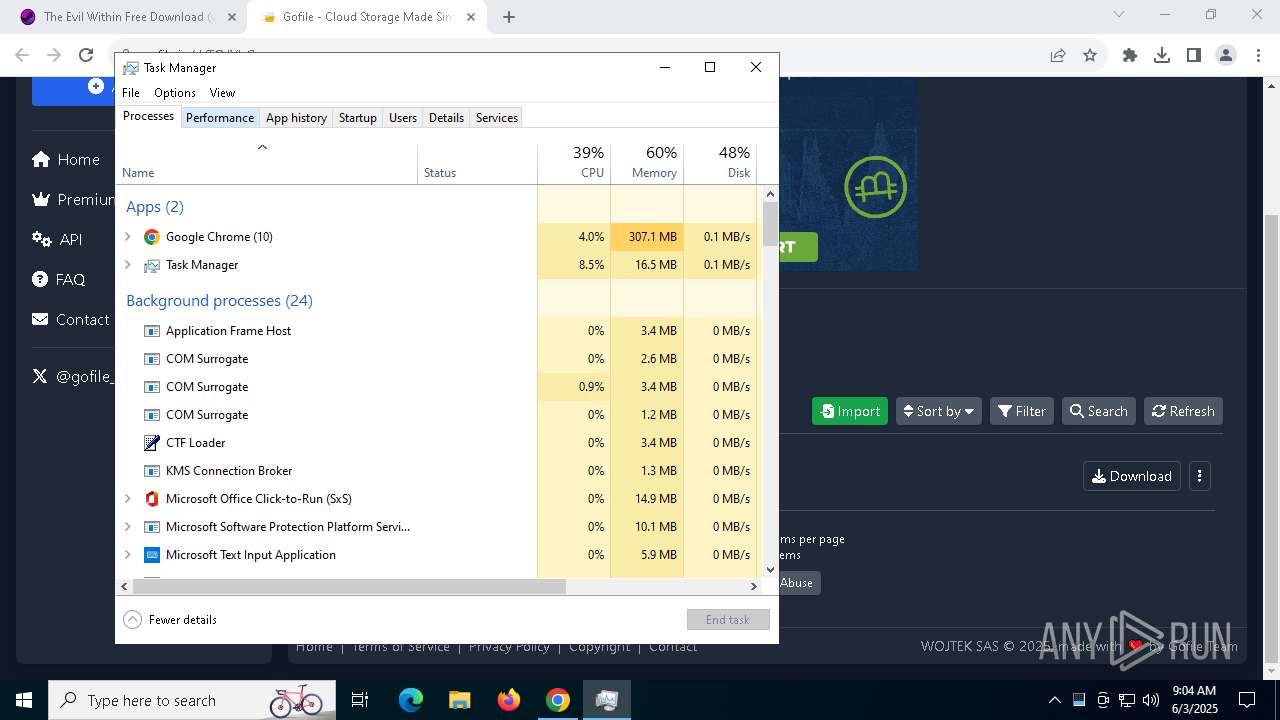Open File Explorer from the taskbar

pyautogui.click(x=460, y=700)
